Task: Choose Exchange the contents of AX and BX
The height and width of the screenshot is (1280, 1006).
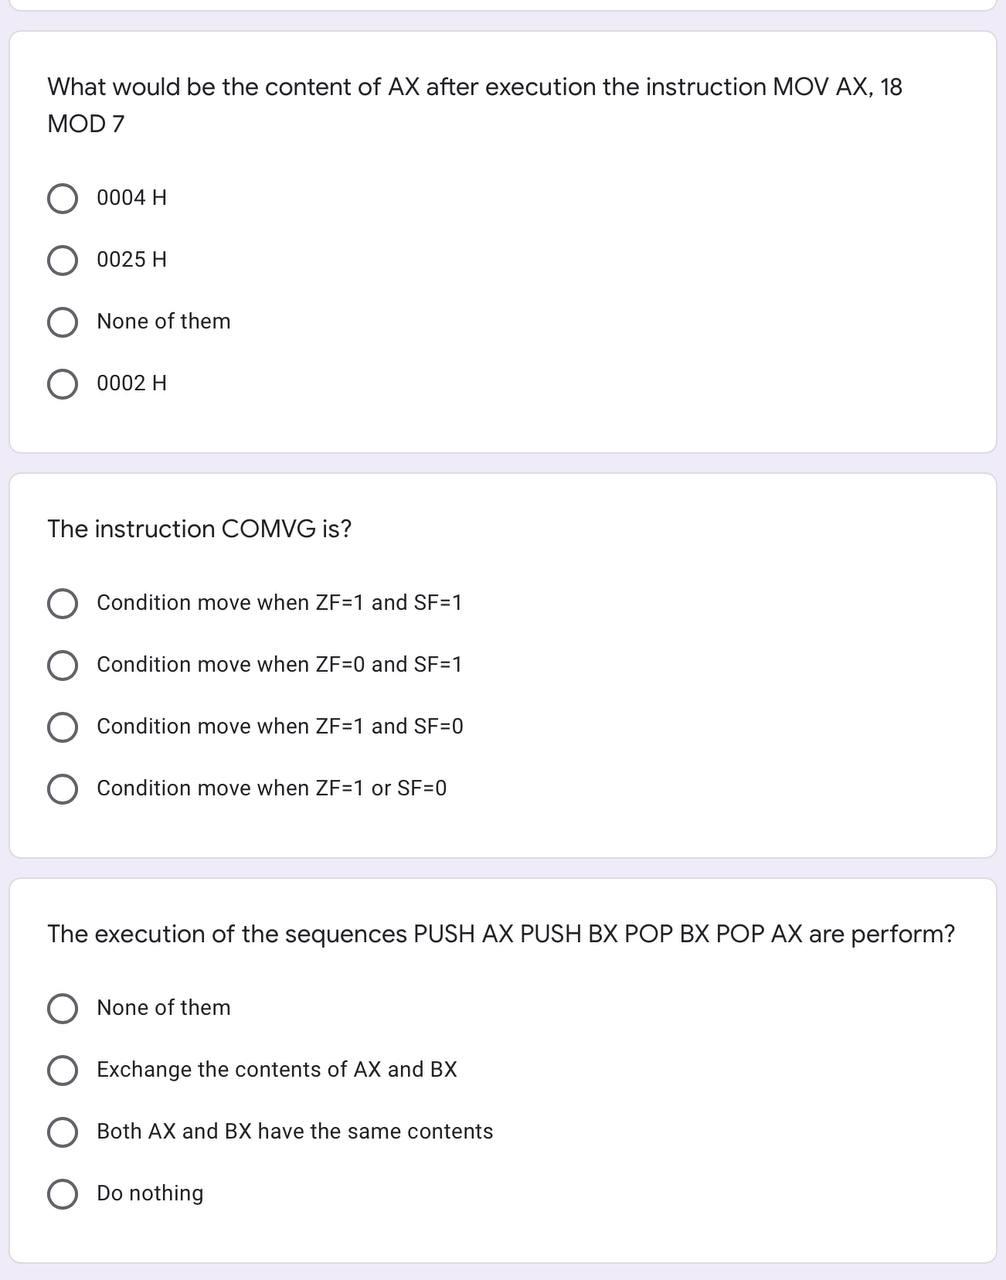Action: click(63, 1070)
